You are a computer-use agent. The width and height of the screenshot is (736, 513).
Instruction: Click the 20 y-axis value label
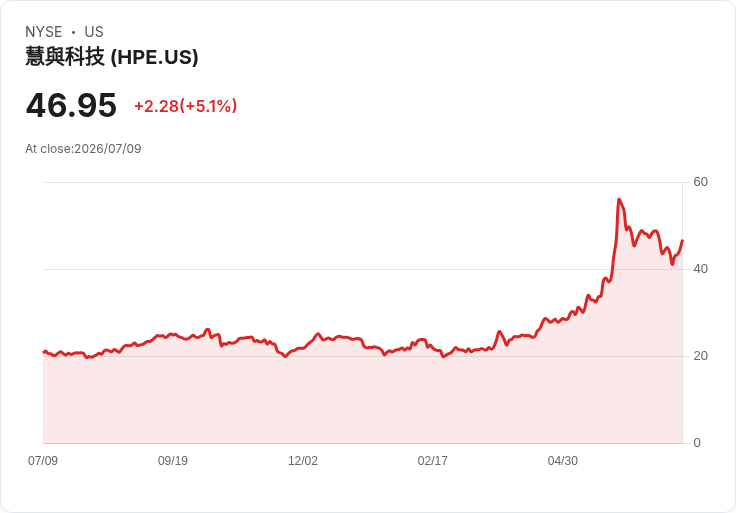pos(700,356)
